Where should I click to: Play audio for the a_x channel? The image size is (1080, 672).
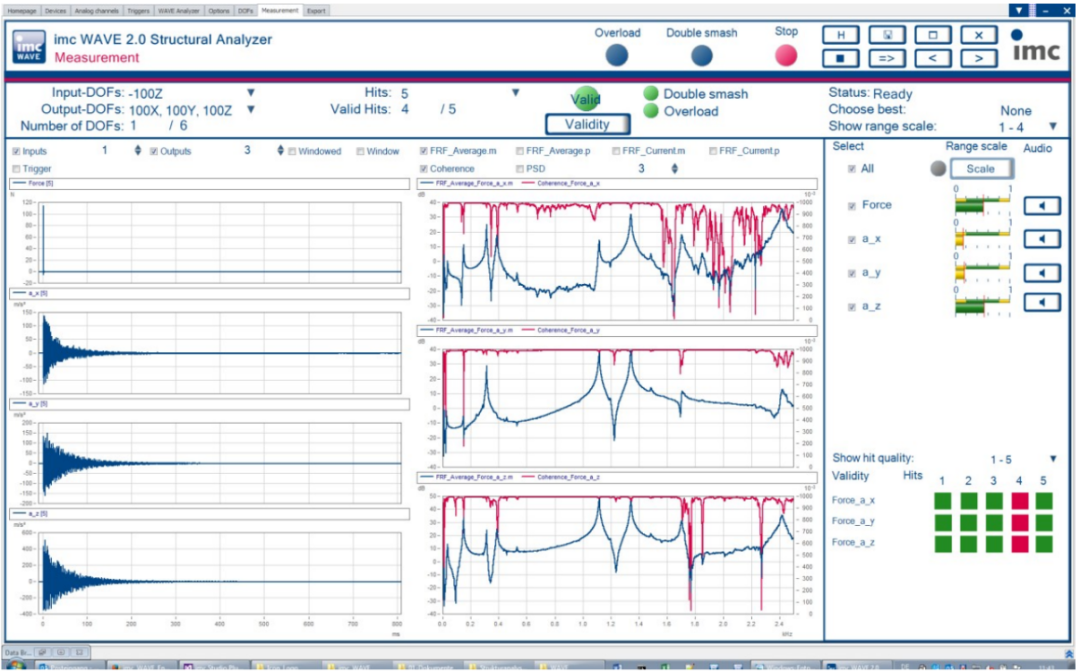(1041, 239)
